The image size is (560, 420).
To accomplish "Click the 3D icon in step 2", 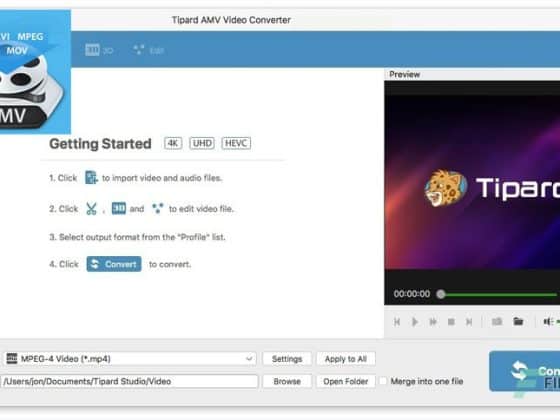I will [x=119, y=208].
